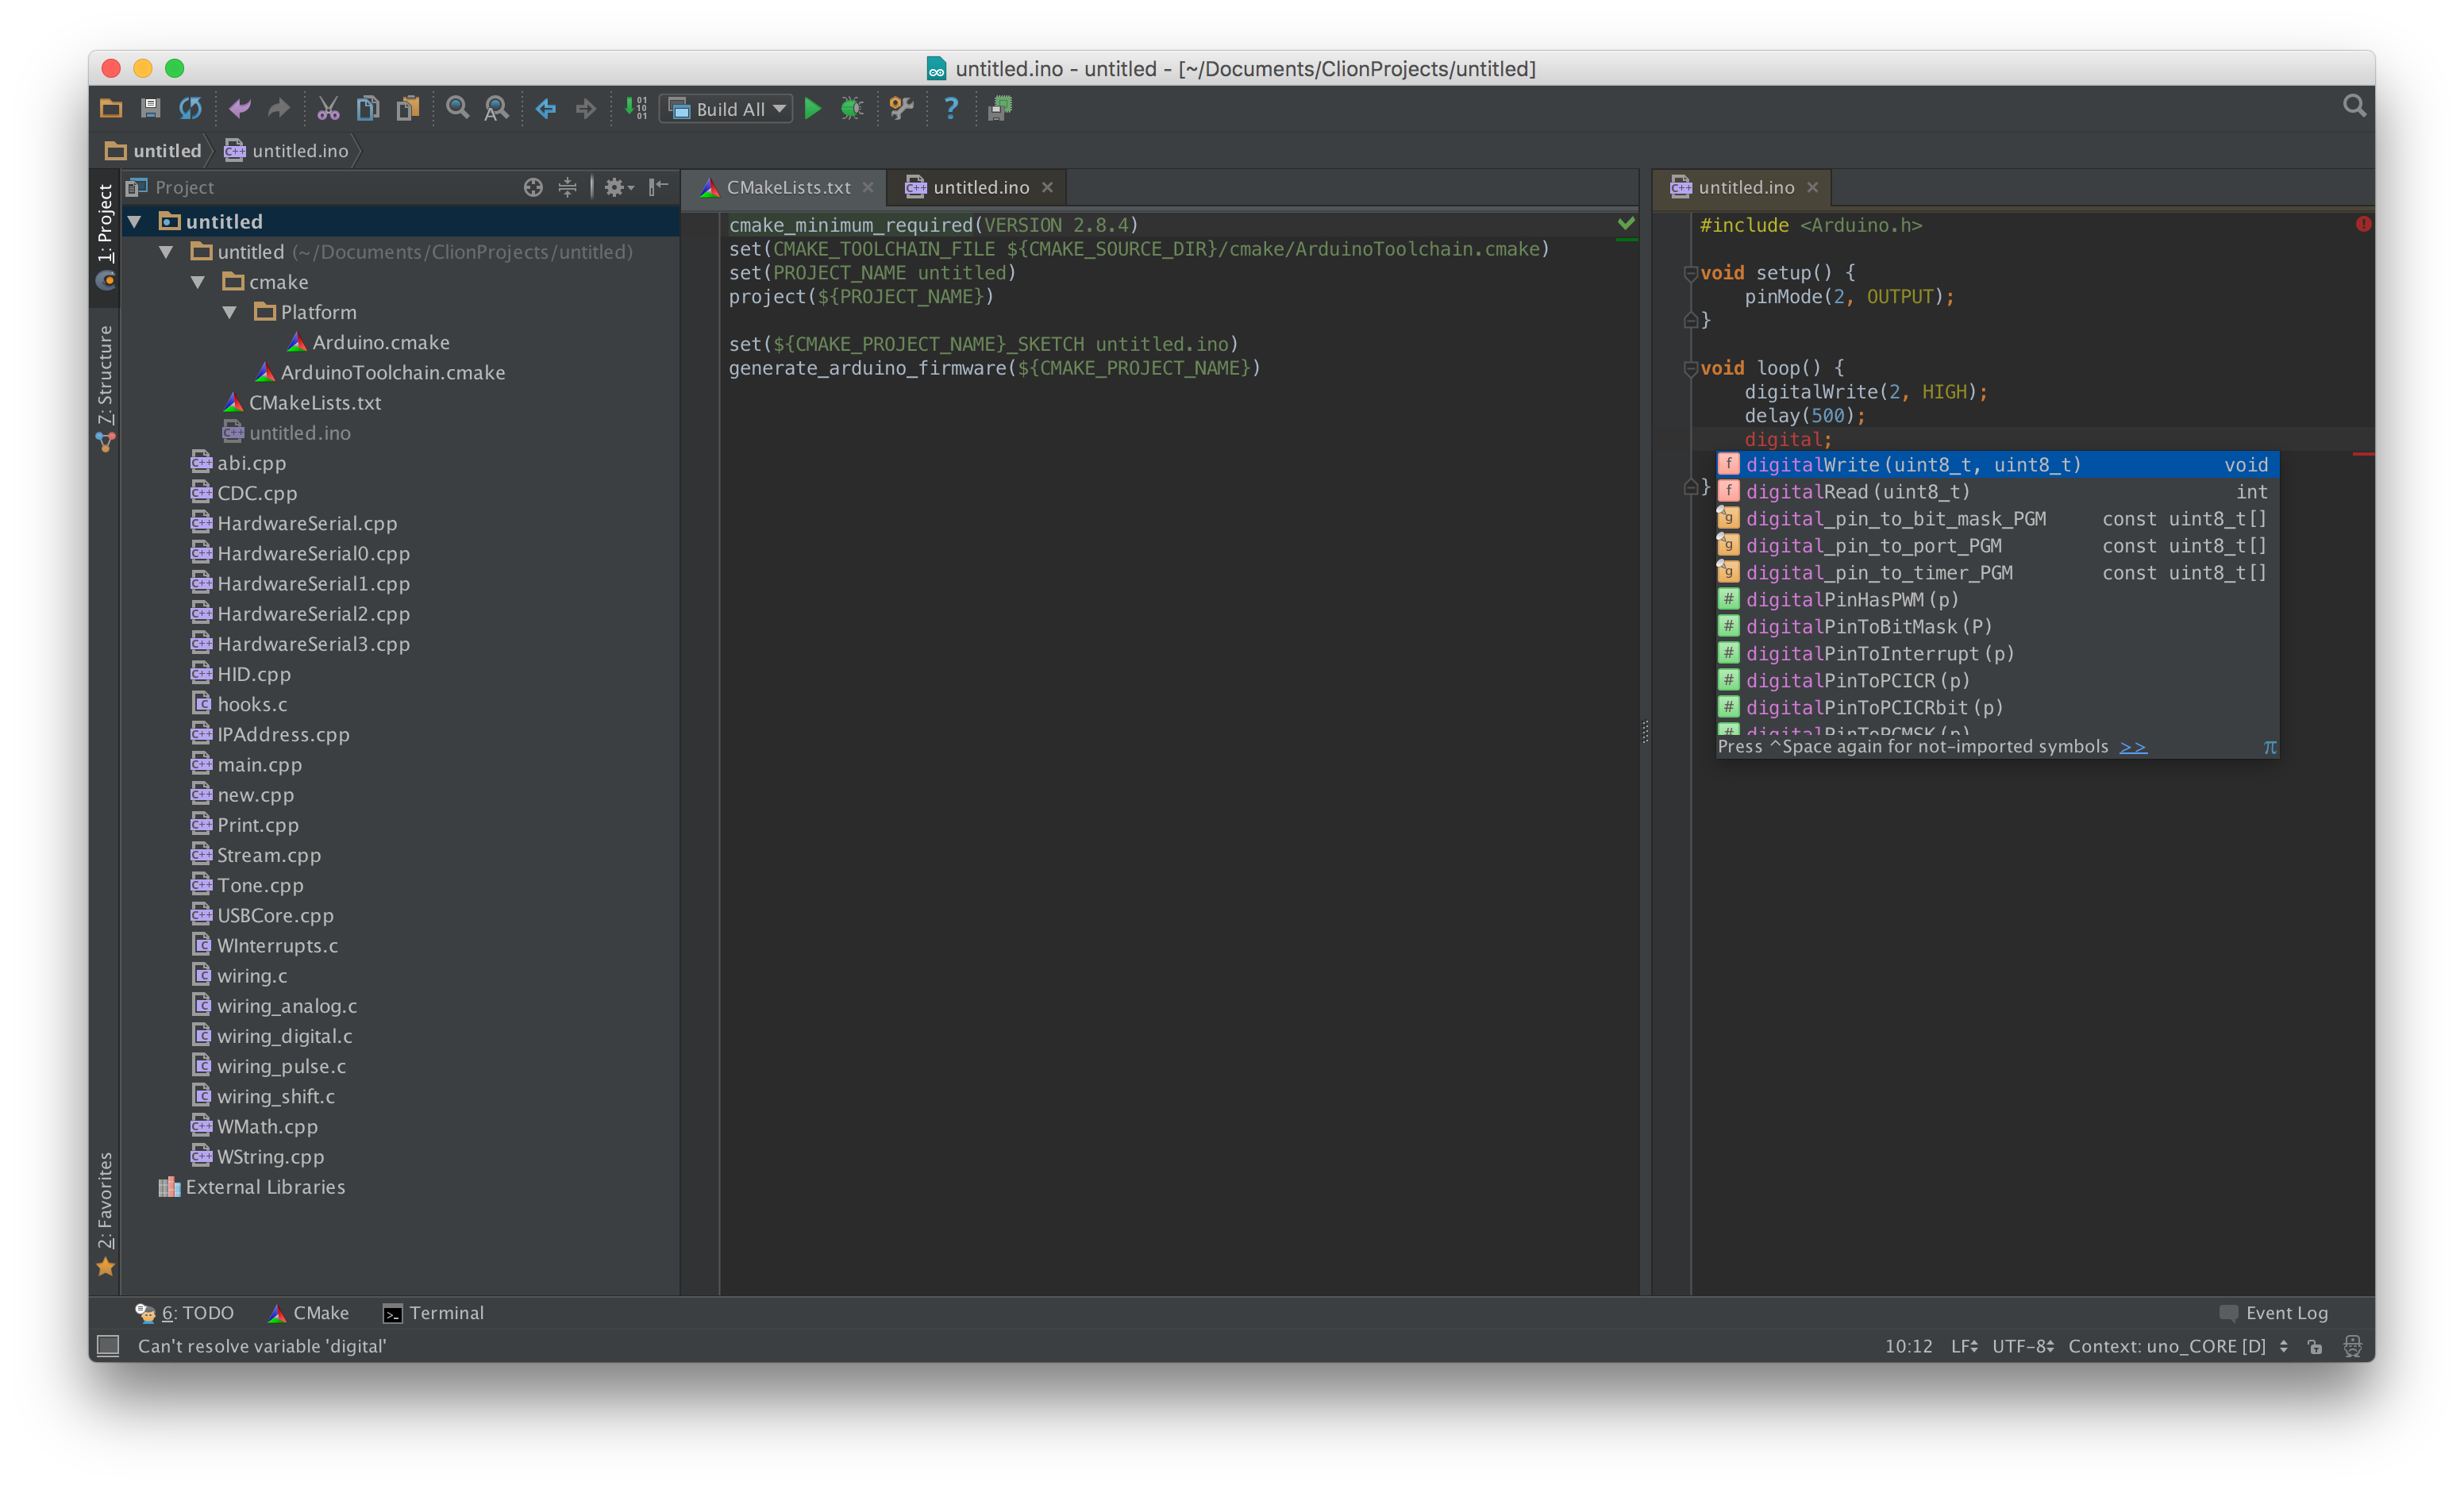Viewport: 2464px width, 1489px height.
Task: Click the Debug bug icon
Action: [x=852, y=108]
